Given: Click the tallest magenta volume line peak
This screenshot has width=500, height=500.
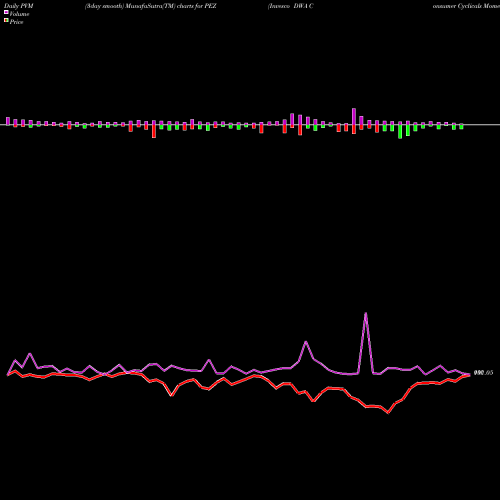Looking at the screenshot, I should coord(366,313).
